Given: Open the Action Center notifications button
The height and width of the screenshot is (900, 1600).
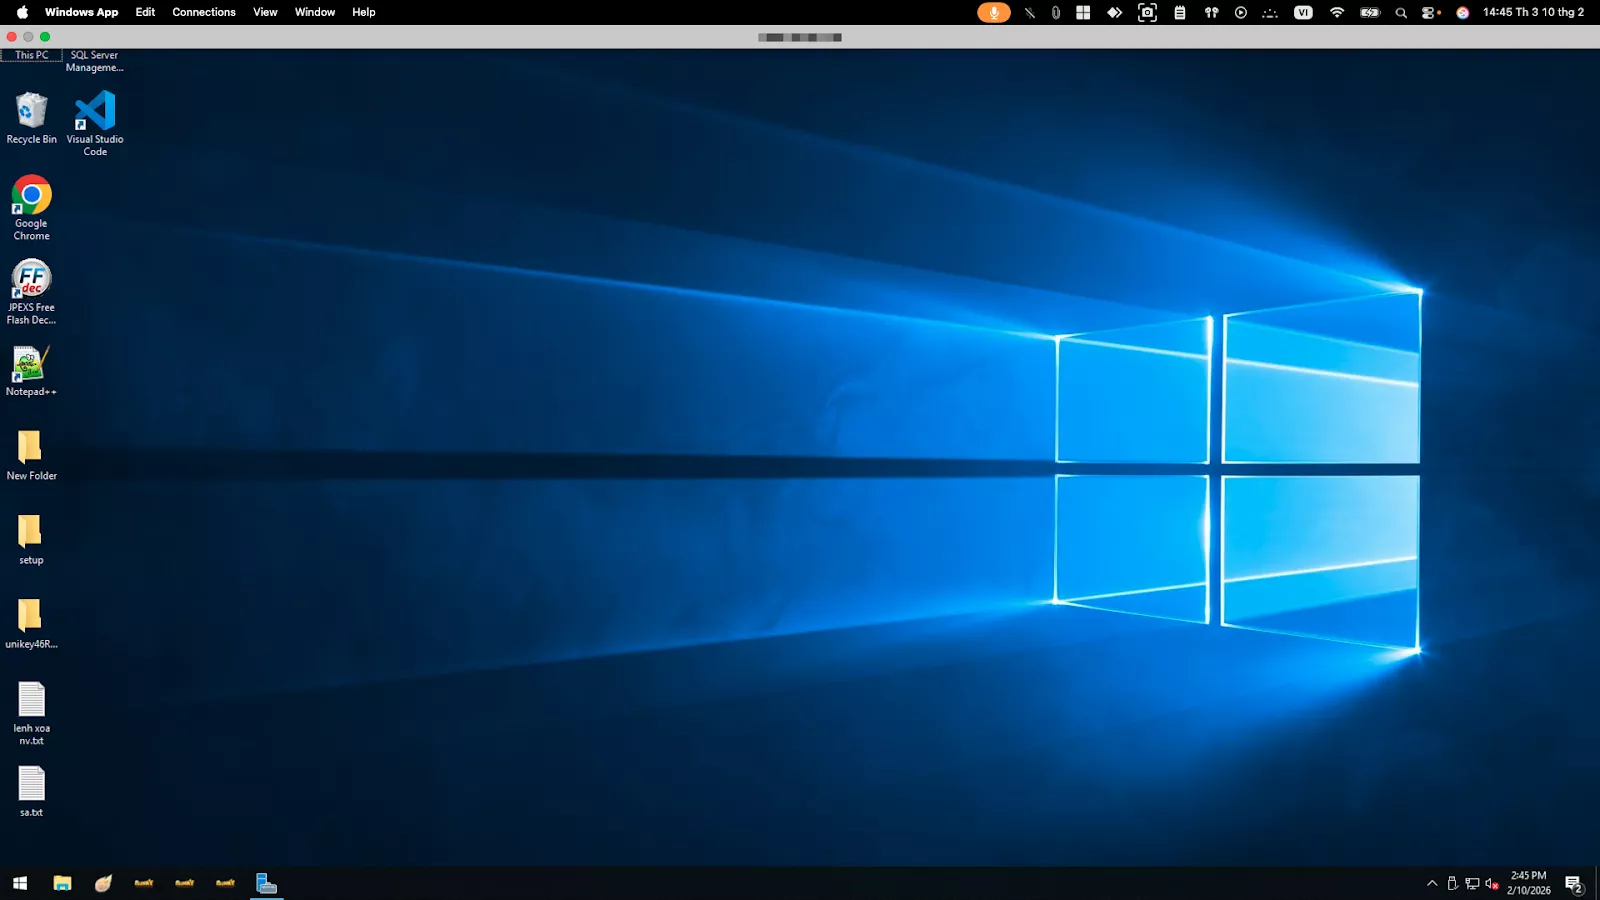Looking at the screenshot, I should pos(1573,883).
